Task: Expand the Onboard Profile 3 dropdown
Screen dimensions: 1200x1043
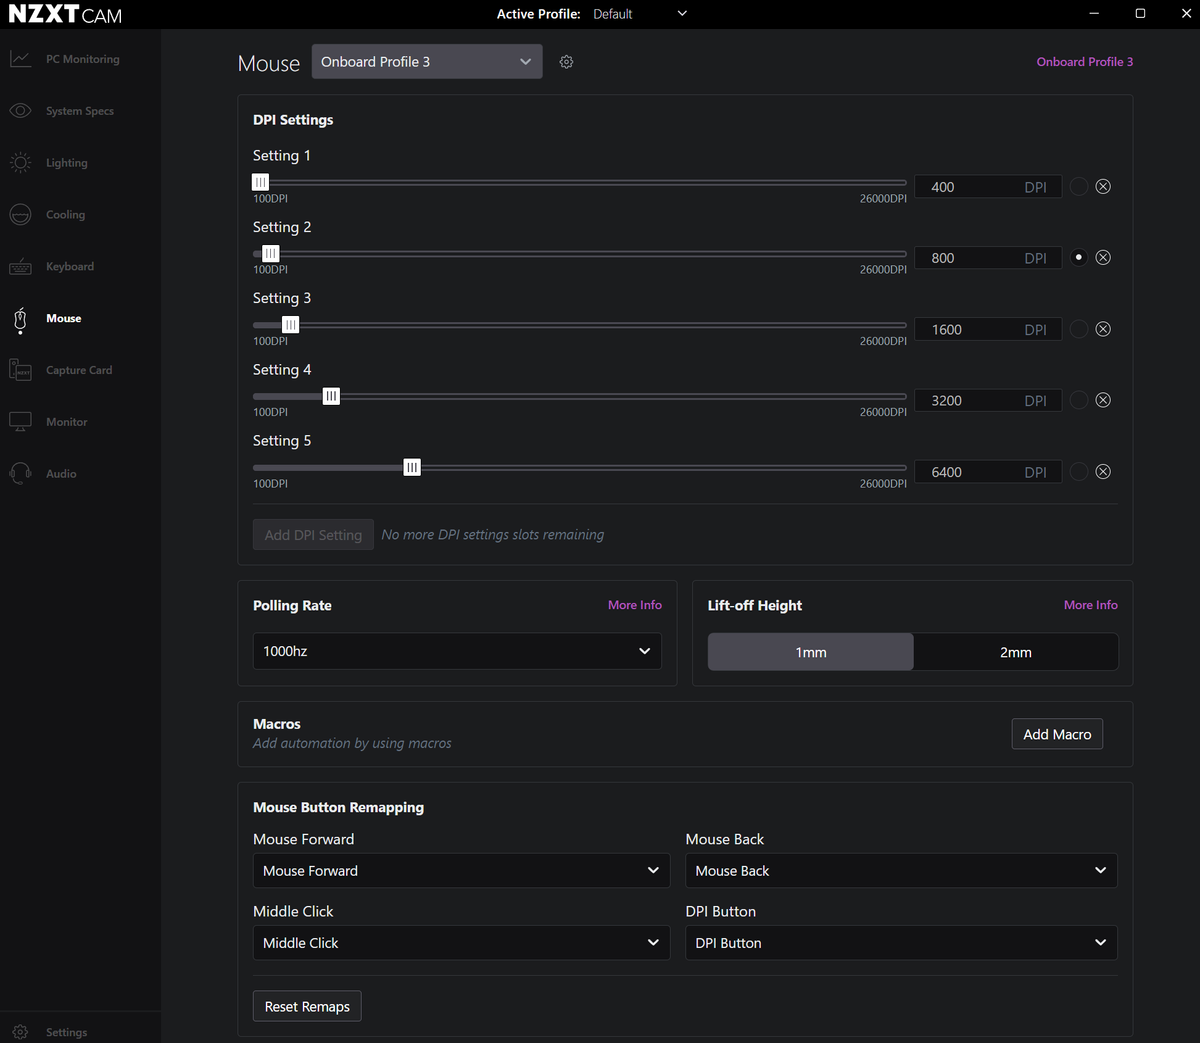Action: pyautogui.click(x=427, y=62)
